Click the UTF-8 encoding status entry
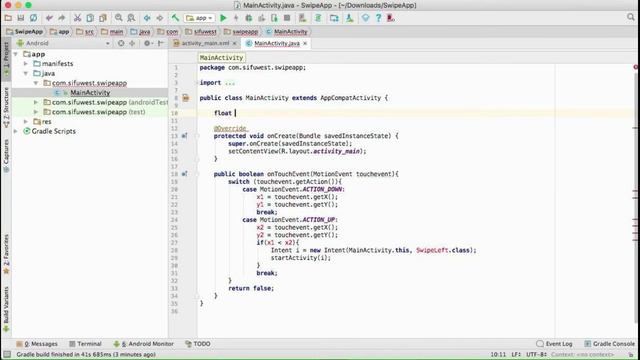The height and width of the screenshot is (360, 640). pyautogui.click(x=536, y=354)
